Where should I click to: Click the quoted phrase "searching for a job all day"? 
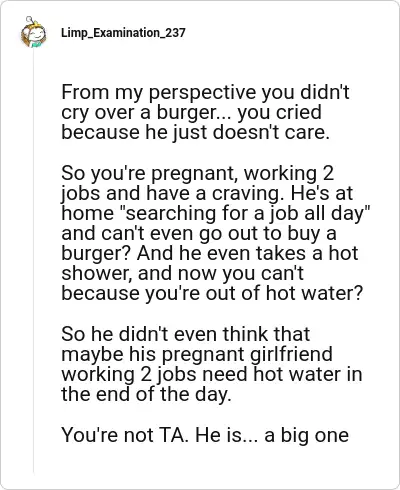pos(243,213)
